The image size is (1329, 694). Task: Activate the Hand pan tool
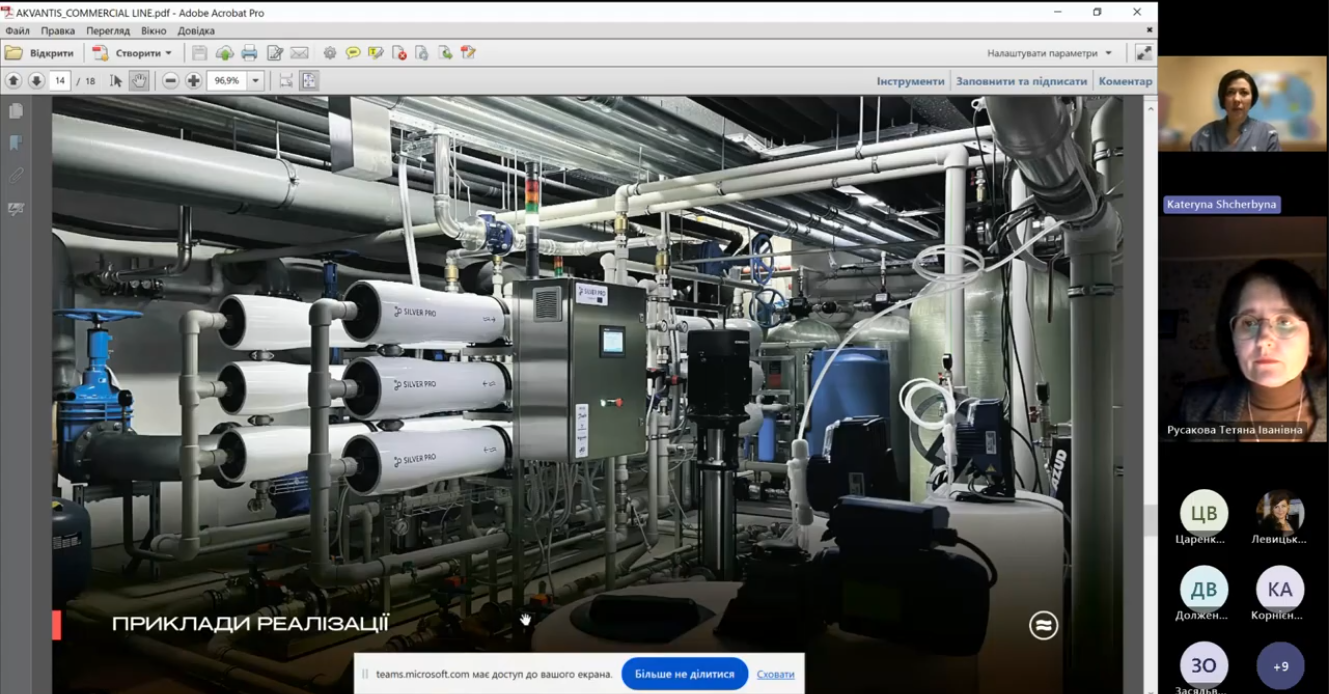pyautogui.click(x=139, y=81)
